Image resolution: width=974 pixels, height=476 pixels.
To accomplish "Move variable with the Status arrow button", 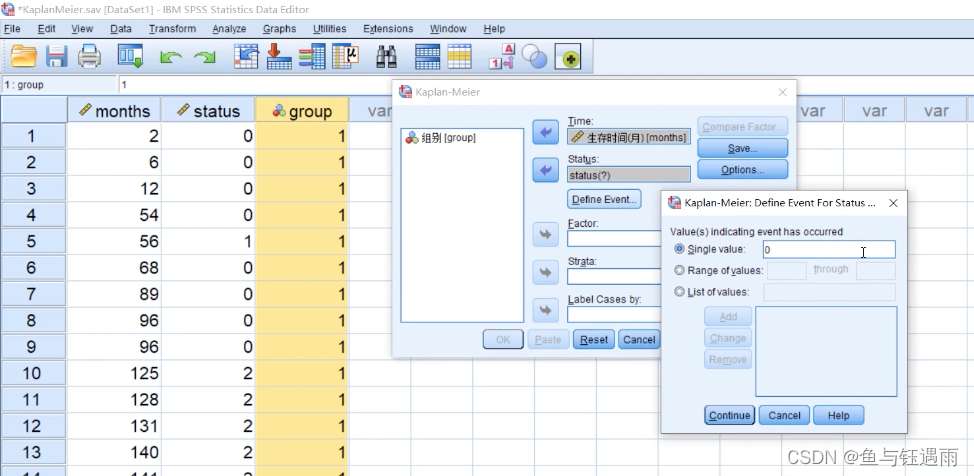I will pyautogui.click(x=545, y=170).
